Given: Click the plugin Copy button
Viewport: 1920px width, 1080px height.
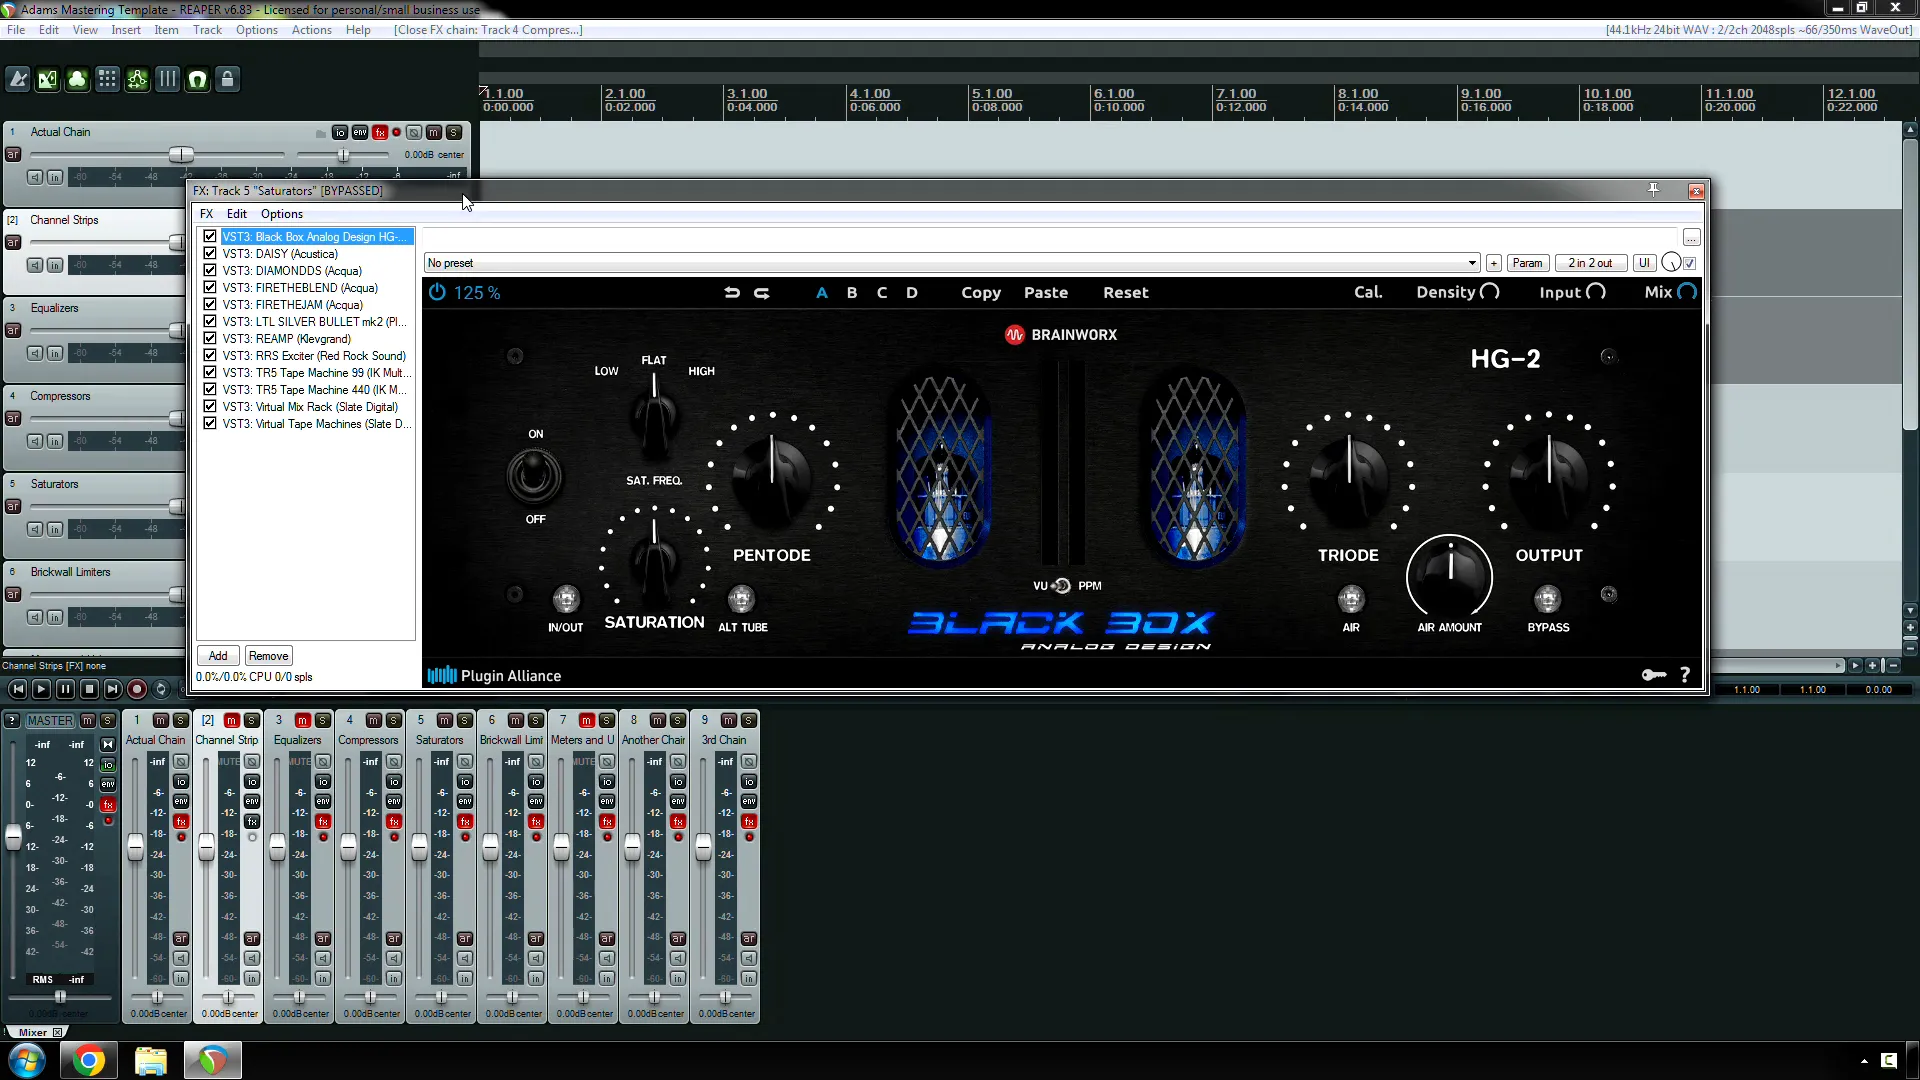Looking at the screenshot, I should coord(981,292).
